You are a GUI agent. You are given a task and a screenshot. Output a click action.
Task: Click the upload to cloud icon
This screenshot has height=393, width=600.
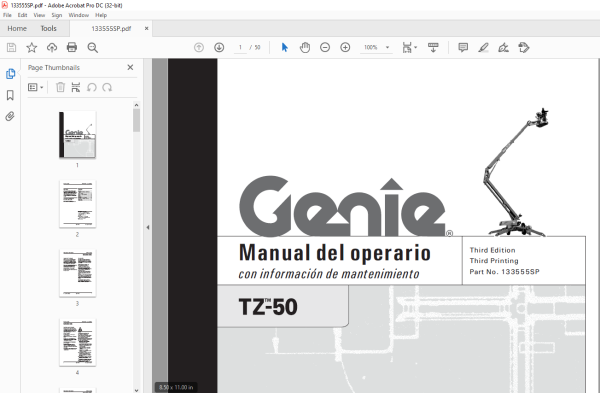(x=52, y=47)
